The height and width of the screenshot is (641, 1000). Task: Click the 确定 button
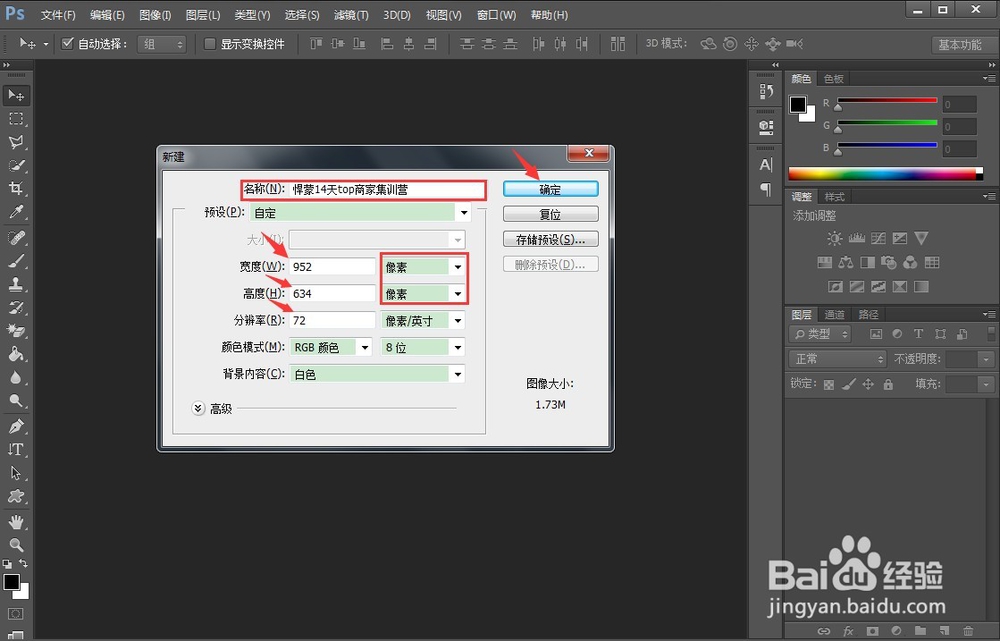pyautogui.click(x=550, y=189)
